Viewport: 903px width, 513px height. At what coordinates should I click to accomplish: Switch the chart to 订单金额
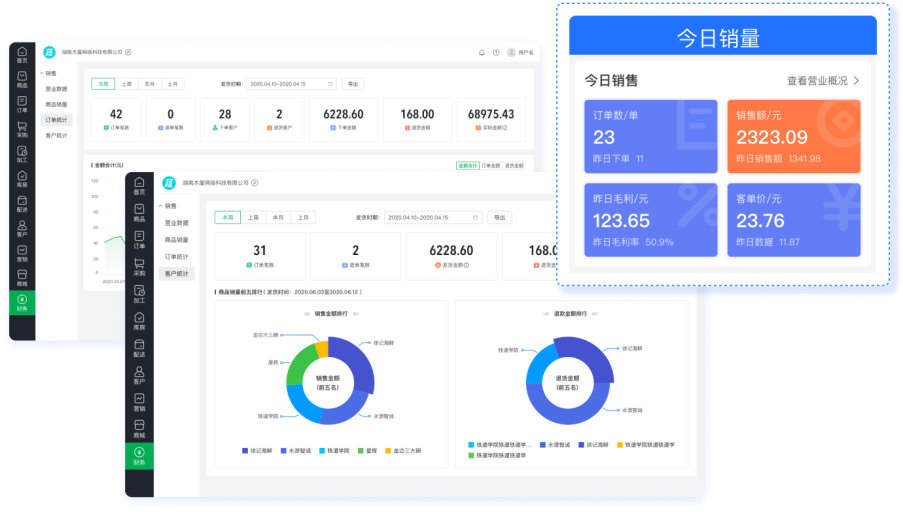[490, 165]
